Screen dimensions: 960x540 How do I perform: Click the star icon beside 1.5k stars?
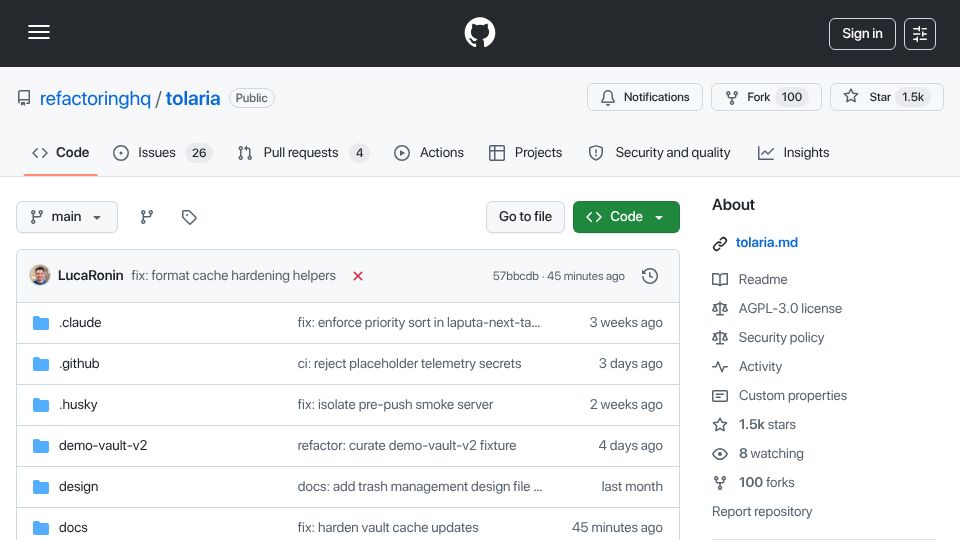(720, 425)
